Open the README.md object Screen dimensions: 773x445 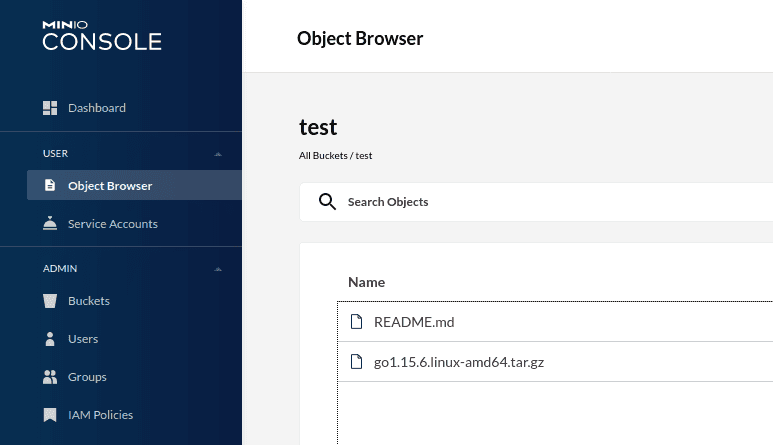(414, 322)
